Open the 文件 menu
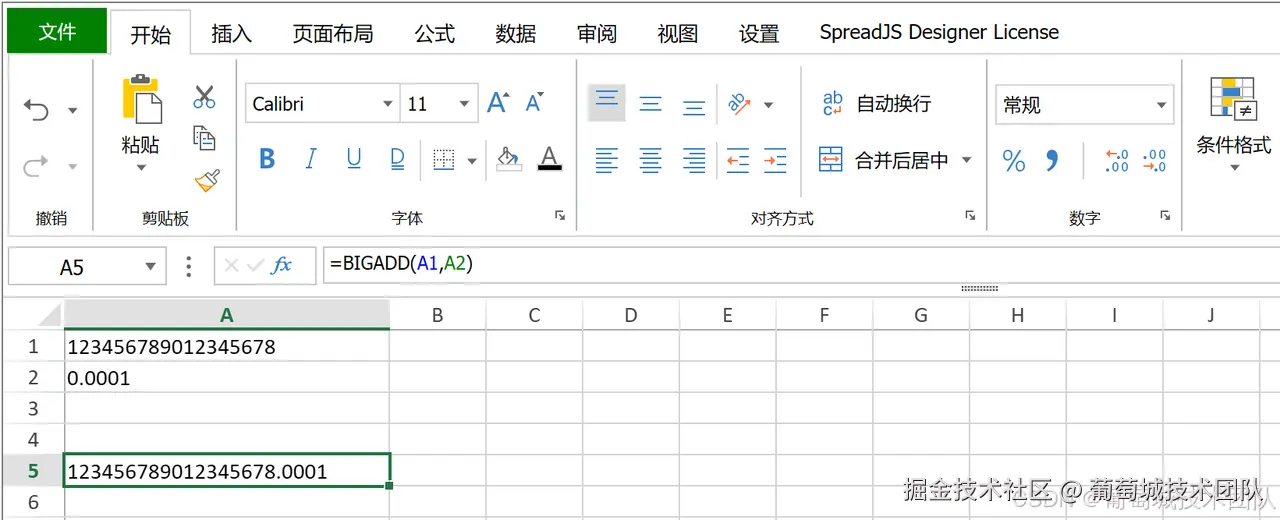The width and height of the screenshot is (1280, 520). 57,31
